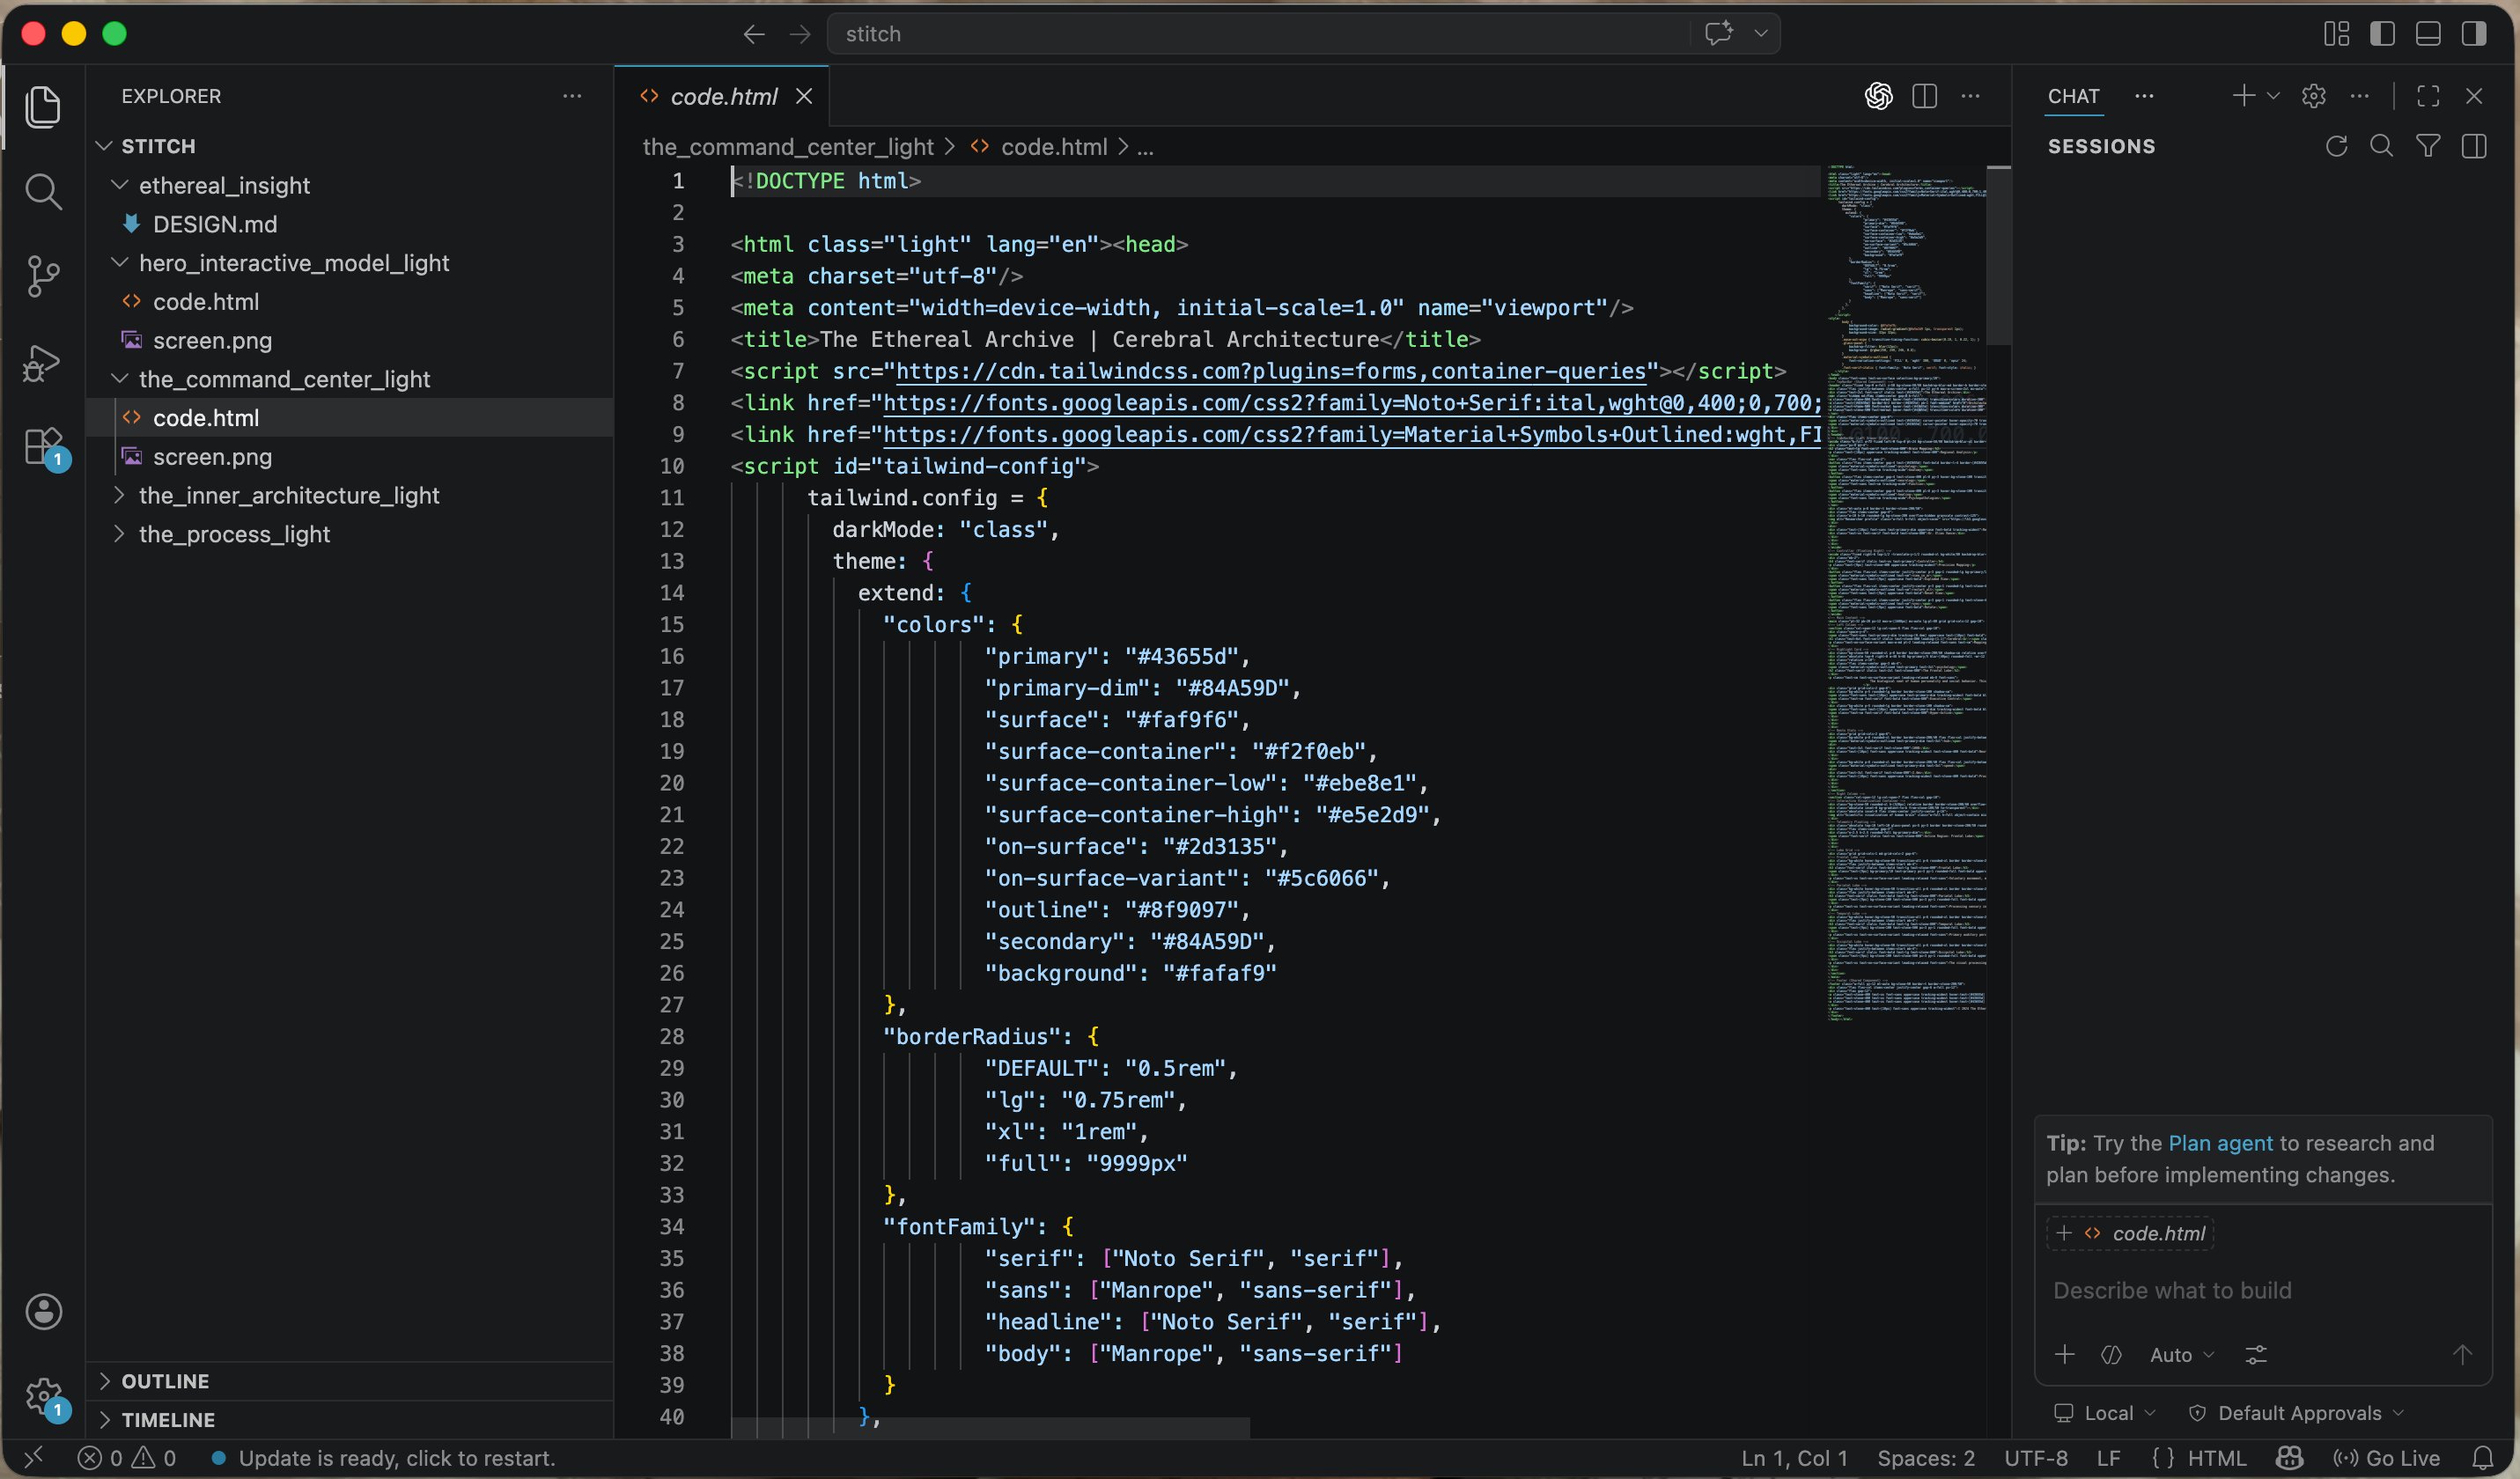Click breadcrumb the_command_center_light
2520x1479 pixels.
(x=788, y=147)
